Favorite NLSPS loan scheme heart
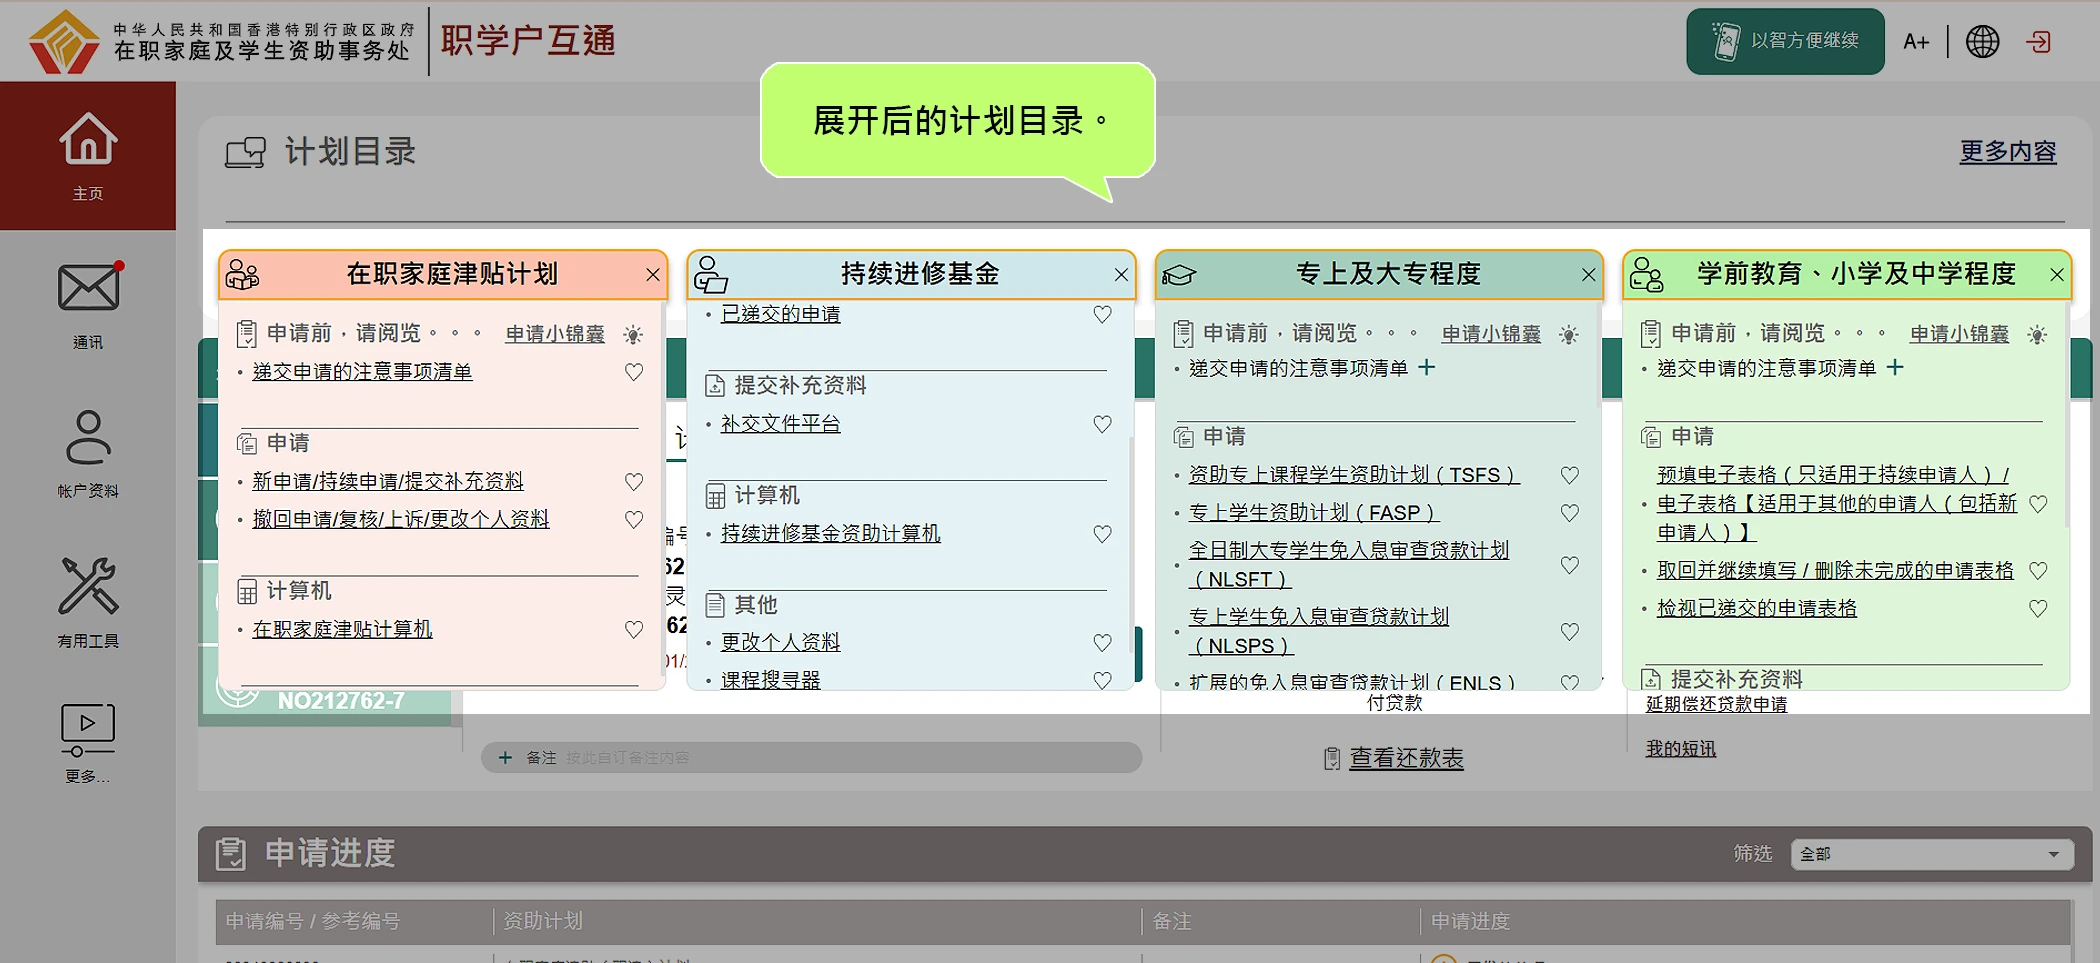The width and height of the screenshot is (2100, 963). click(x=1570, y=632)
